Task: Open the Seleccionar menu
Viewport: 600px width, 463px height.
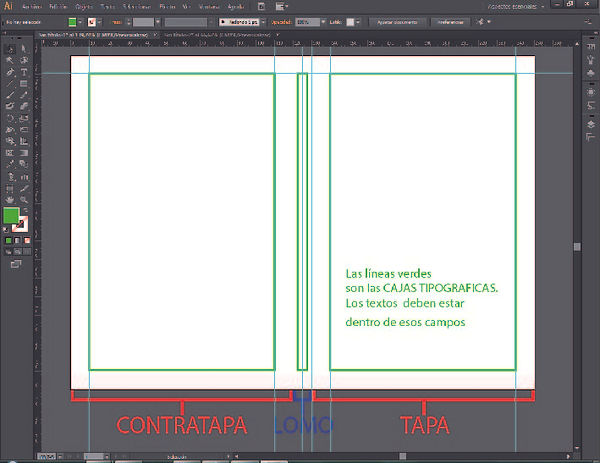Action: click(137, 7)
